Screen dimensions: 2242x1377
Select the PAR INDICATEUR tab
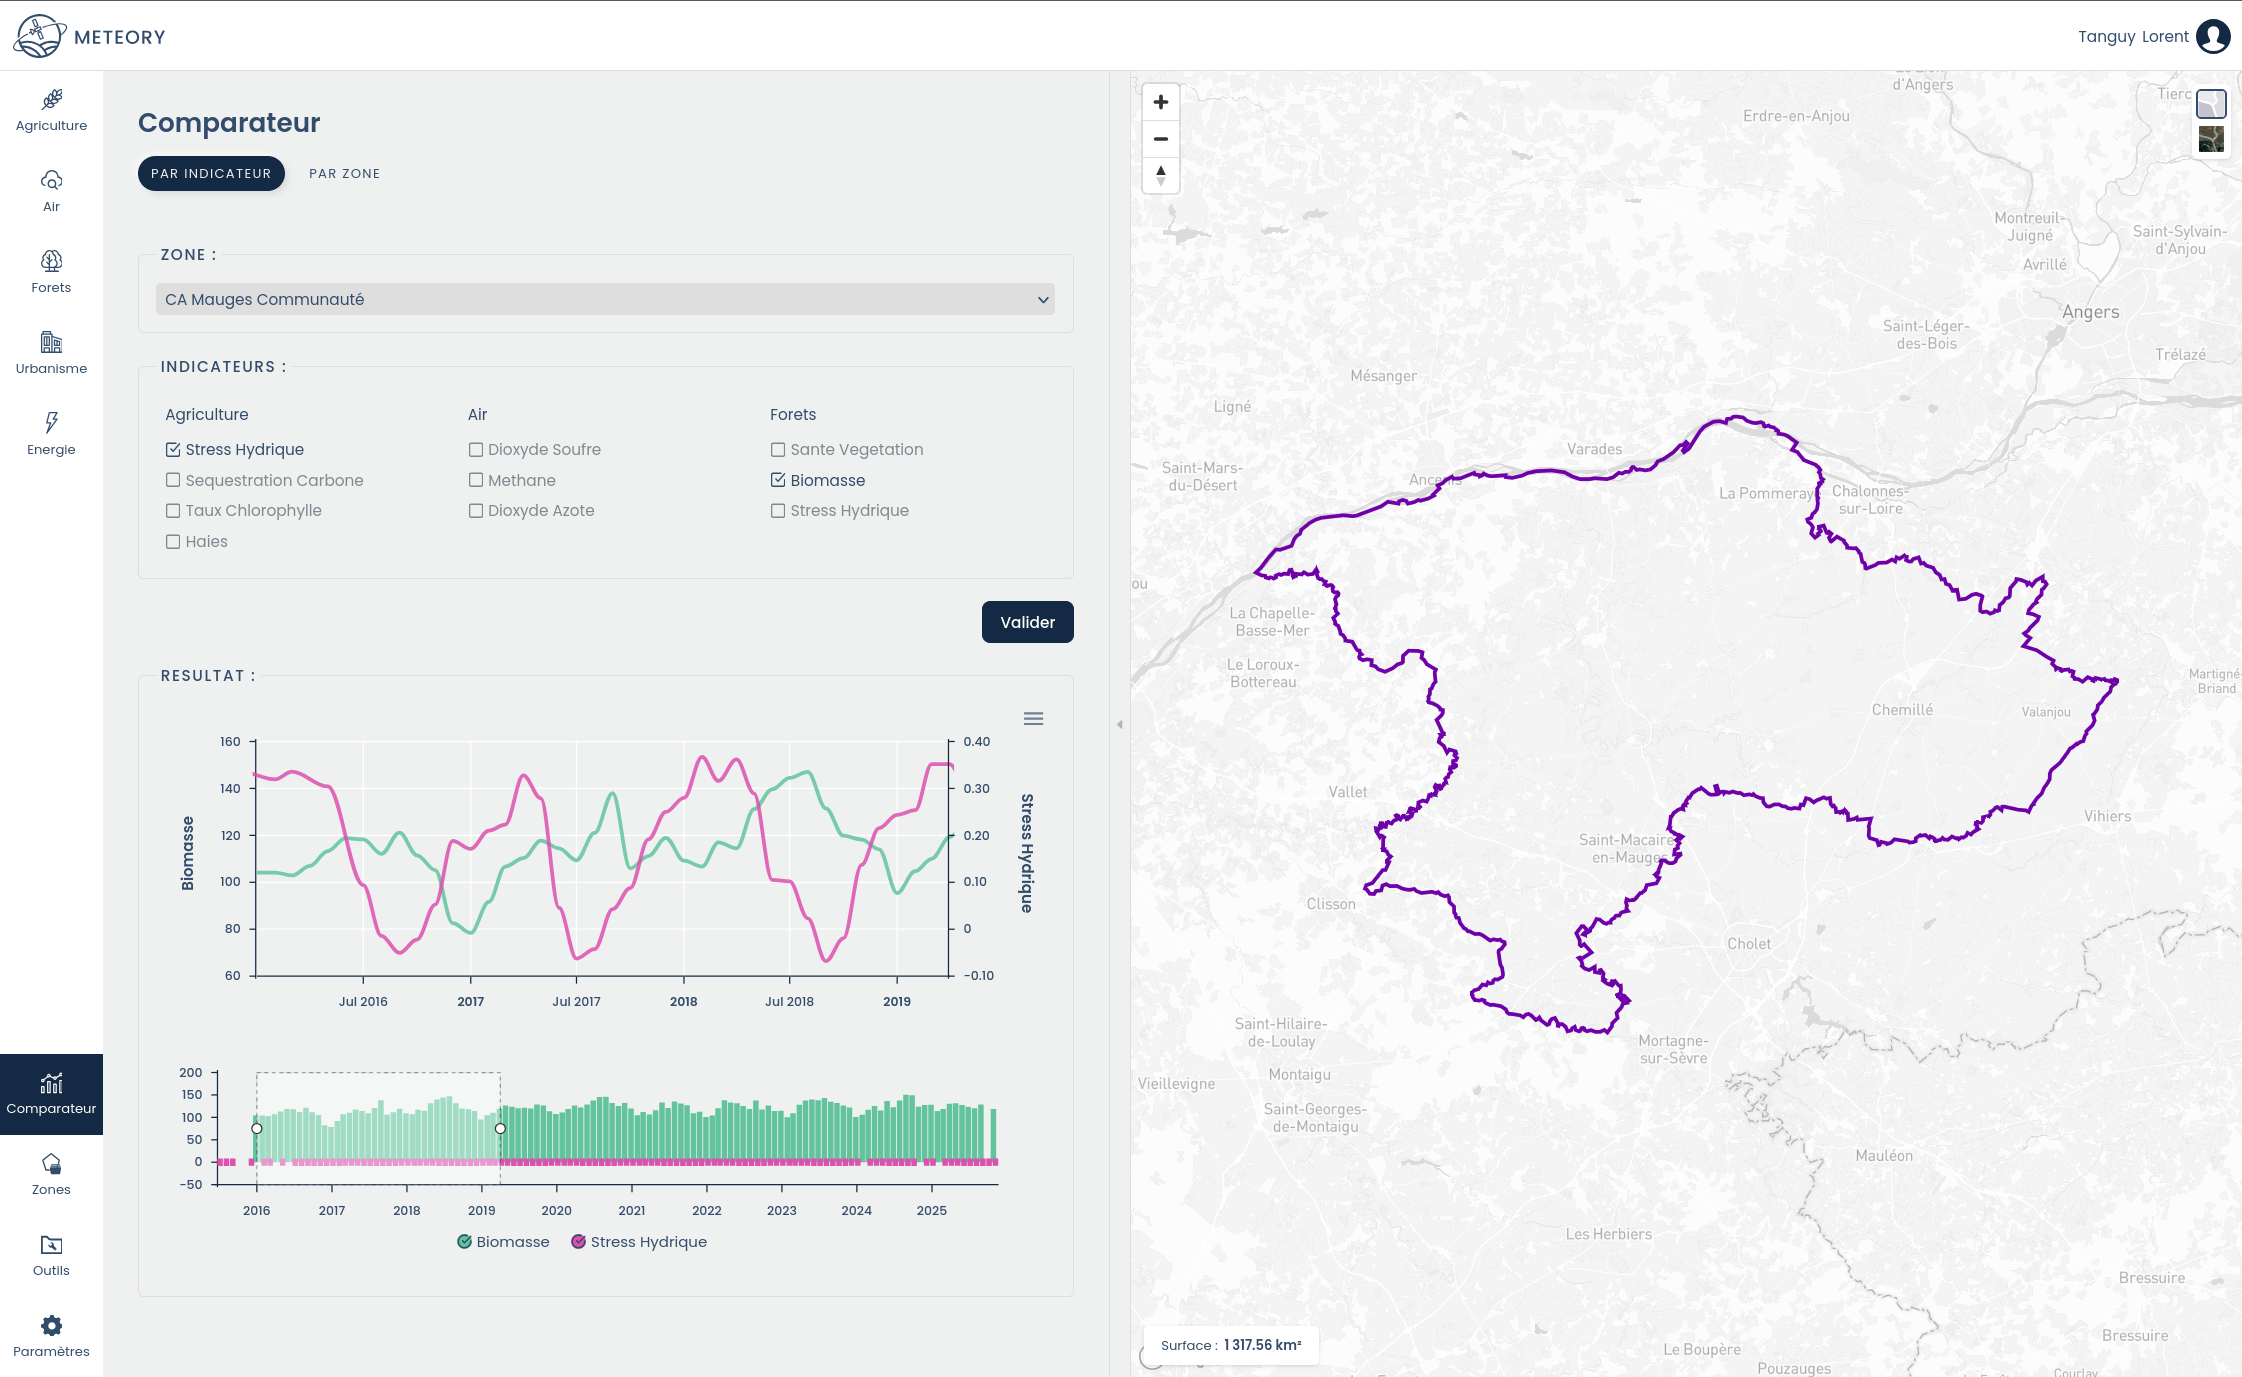point(211,174)
